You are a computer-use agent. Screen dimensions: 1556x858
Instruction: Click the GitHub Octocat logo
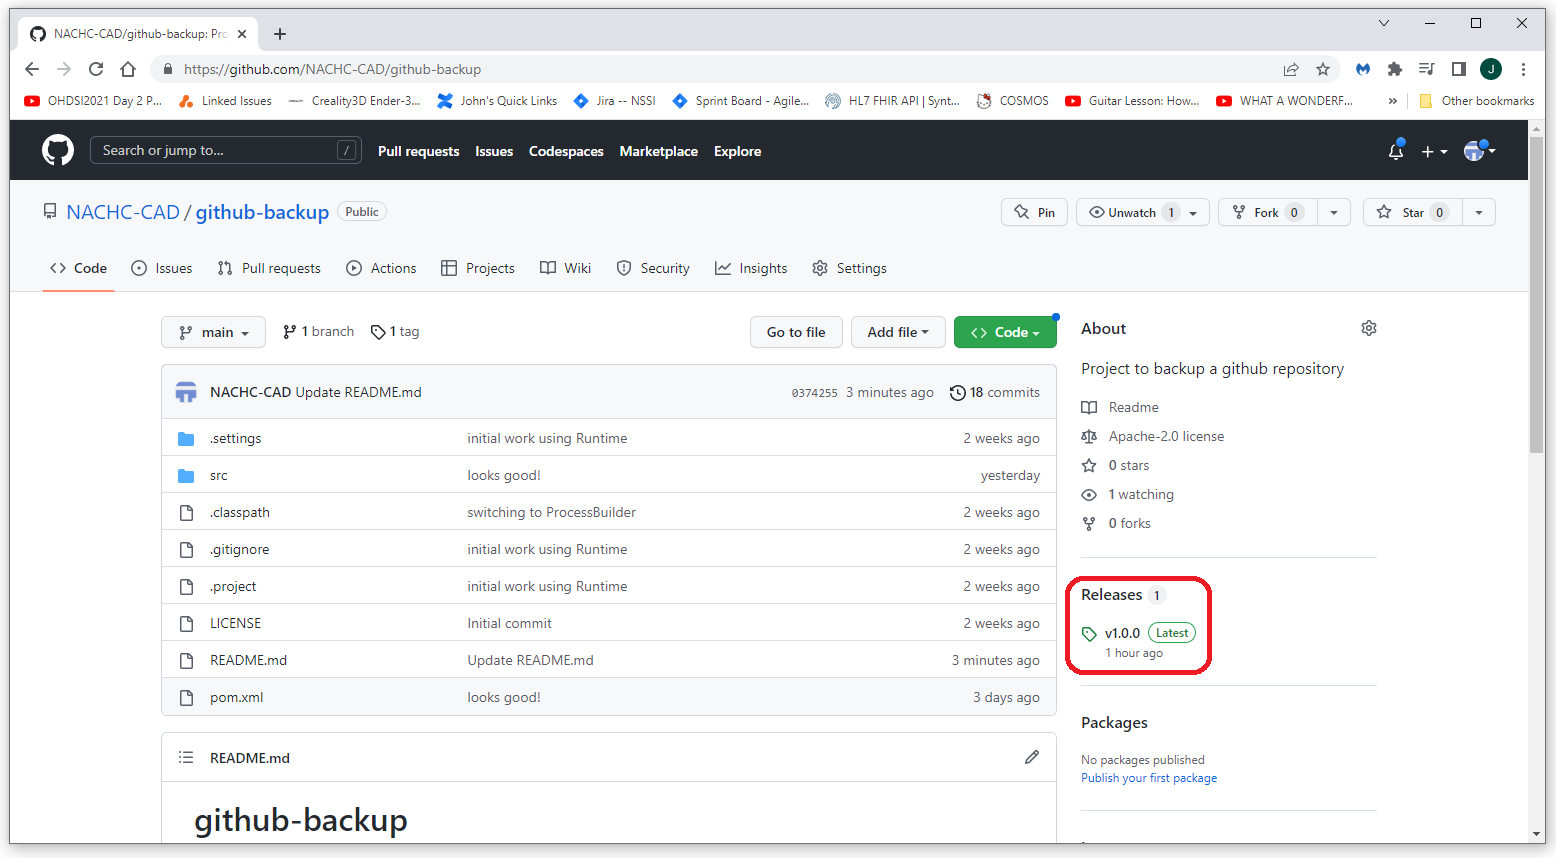[x=58, y=150]
